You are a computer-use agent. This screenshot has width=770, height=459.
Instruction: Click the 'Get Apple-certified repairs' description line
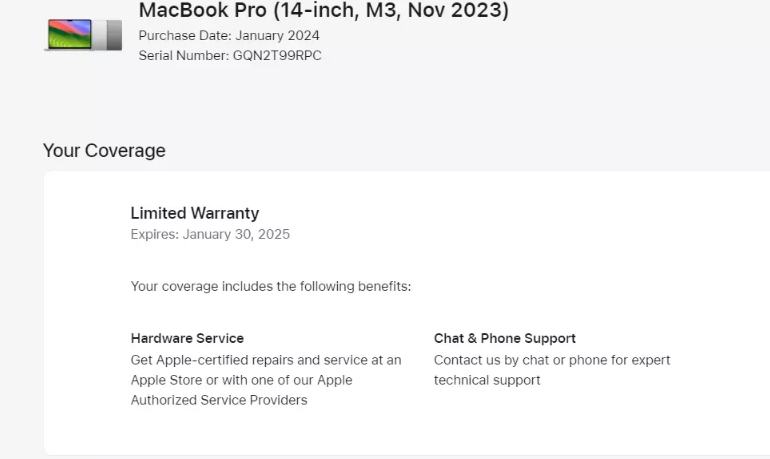pos(266,360)
